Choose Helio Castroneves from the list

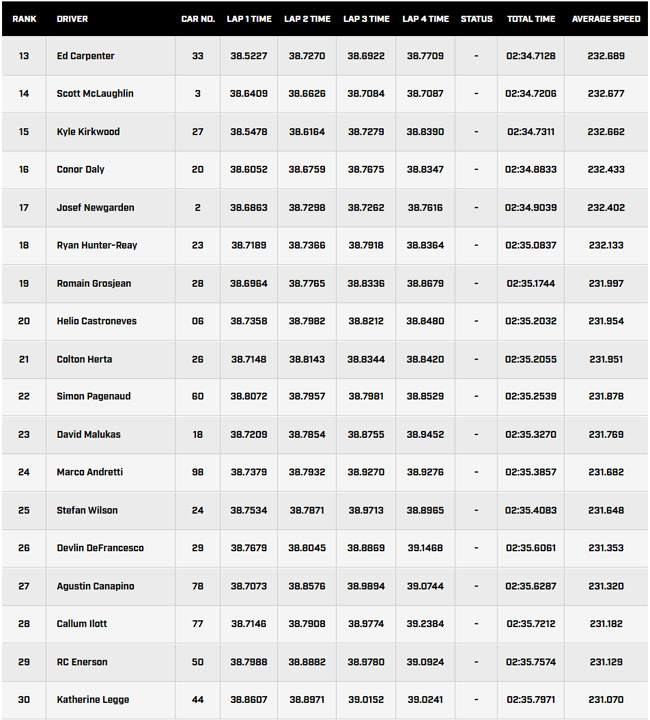(x=97, y=321)
